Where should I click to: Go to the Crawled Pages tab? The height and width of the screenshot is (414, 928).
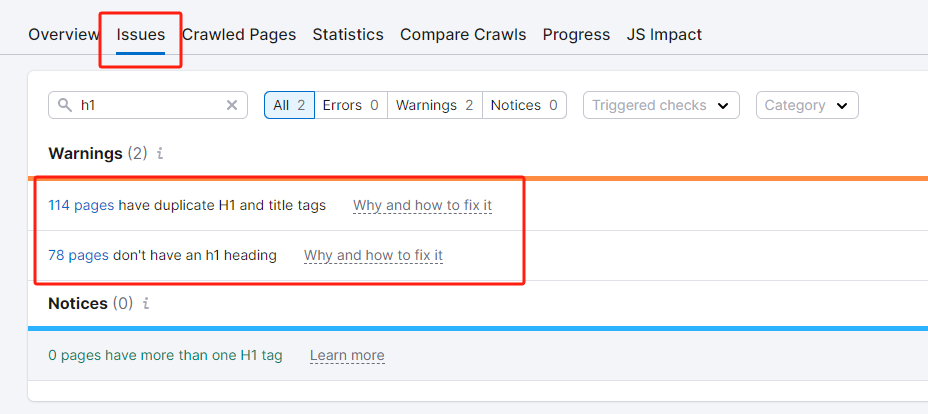pyautogui.click(x=239, y=34)
